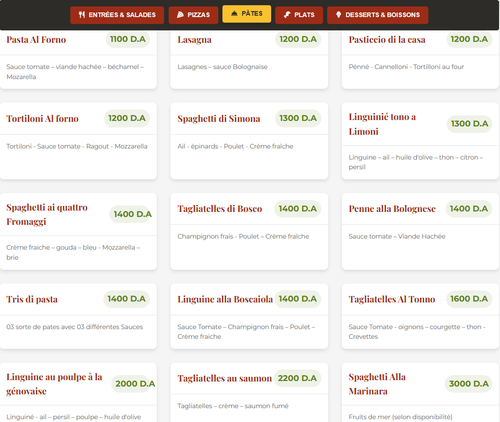Click Tagliatelles di Bosco 1400 D.A price
Image resolution: width=500 pixels, height=422 pixels.
coord(298,209)
